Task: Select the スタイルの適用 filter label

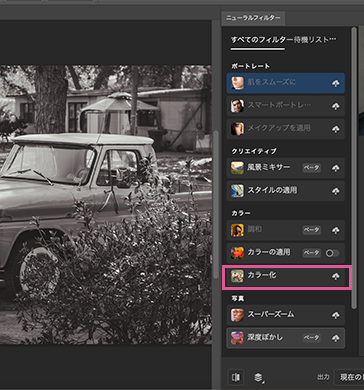Action: click(x=272, y=190)
